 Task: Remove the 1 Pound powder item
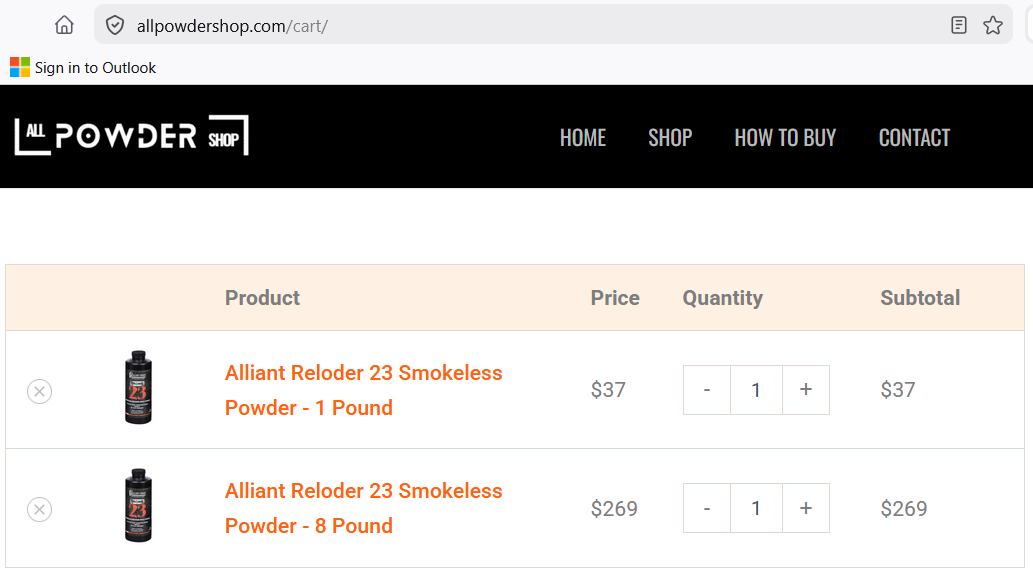[39, 391]
